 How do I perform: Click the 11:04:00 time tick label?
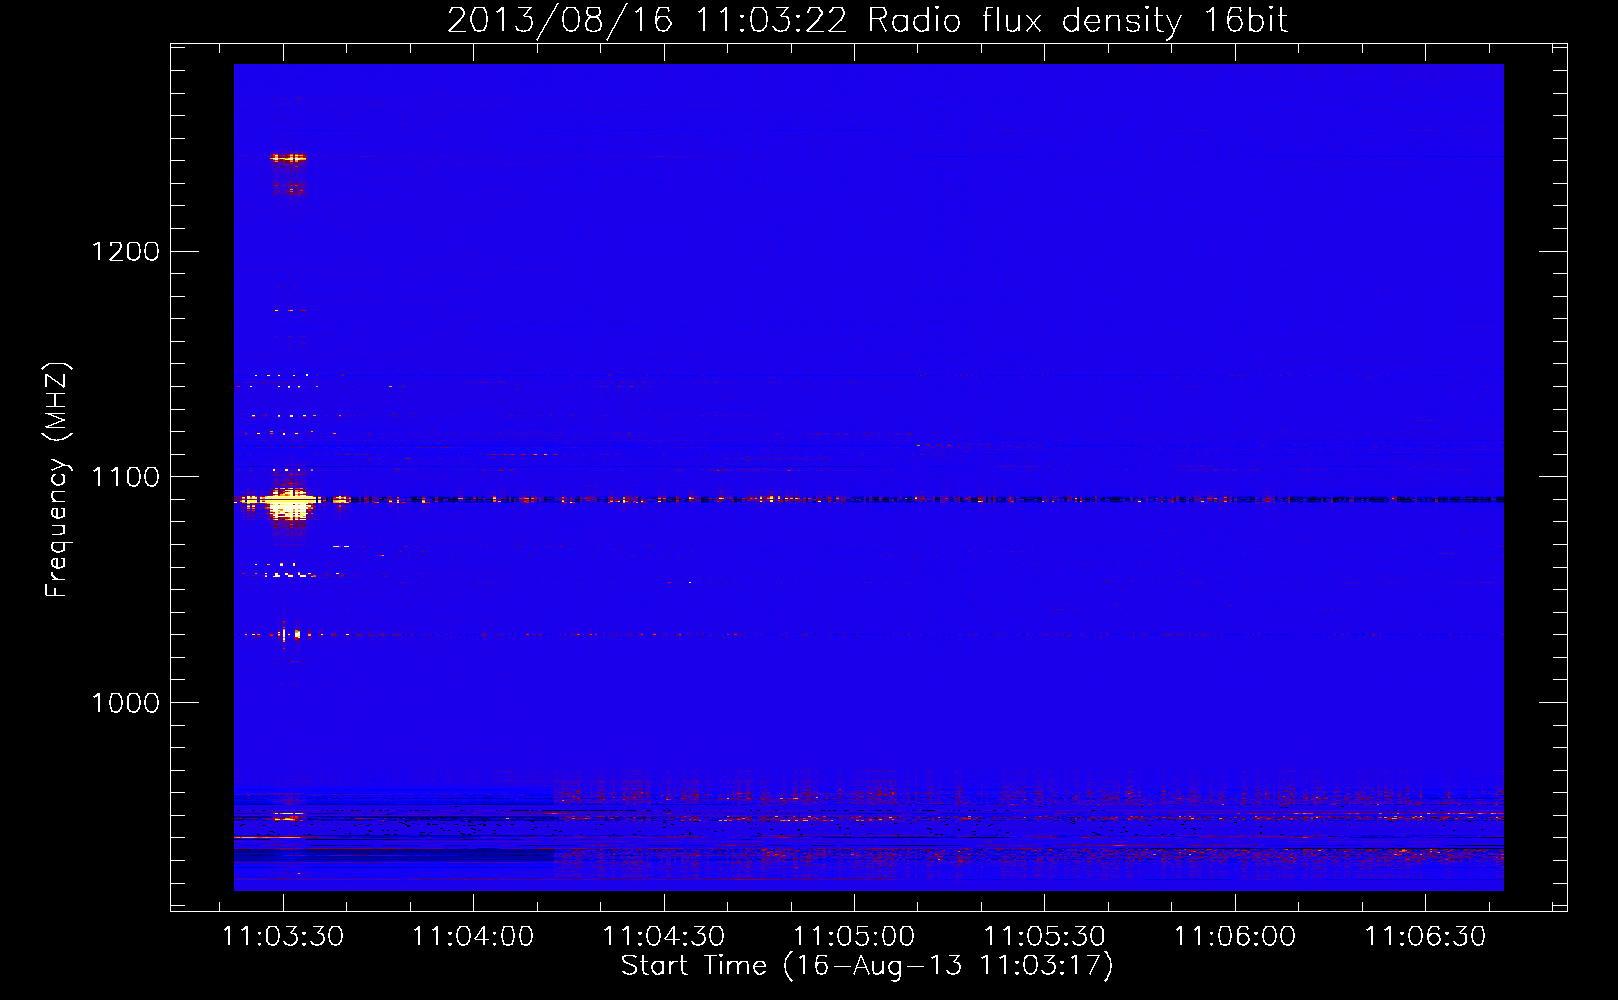pos(473,937)
